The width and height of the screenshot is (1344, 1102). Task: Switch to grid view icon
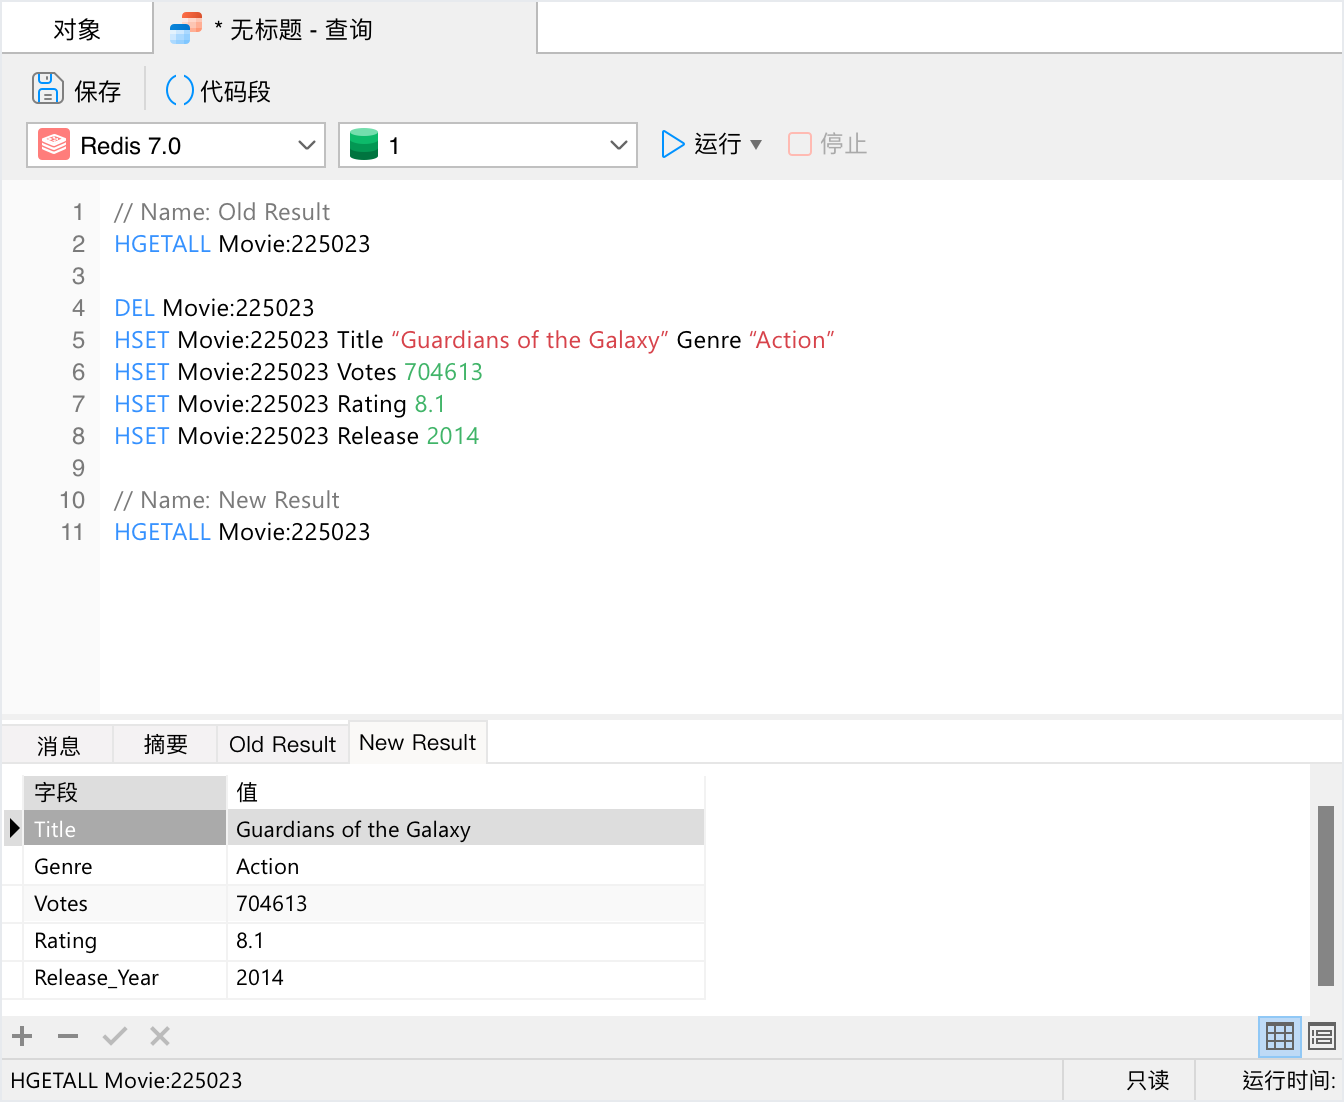[1280, 1037]
